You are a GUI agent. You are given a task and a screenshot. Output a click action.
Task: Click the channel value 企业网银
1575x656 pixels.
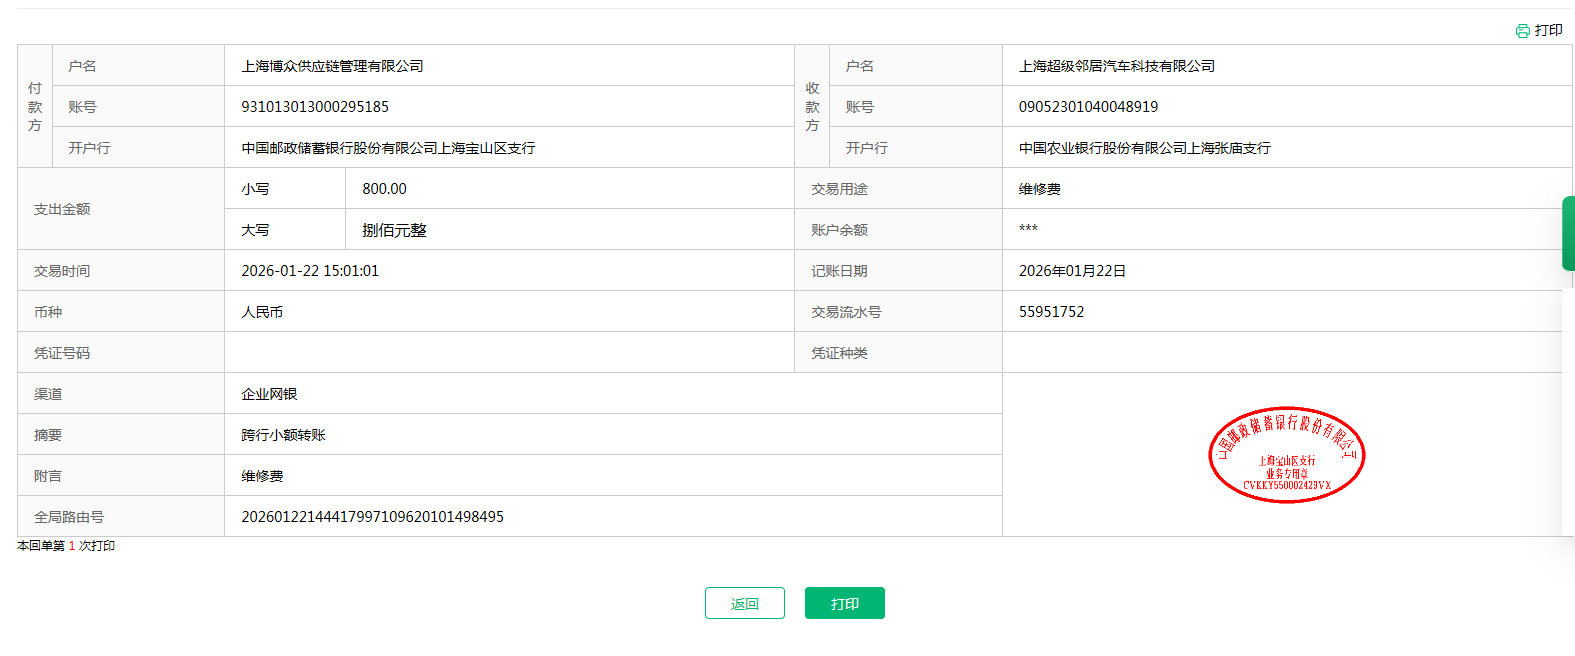[x=269, y=394]
